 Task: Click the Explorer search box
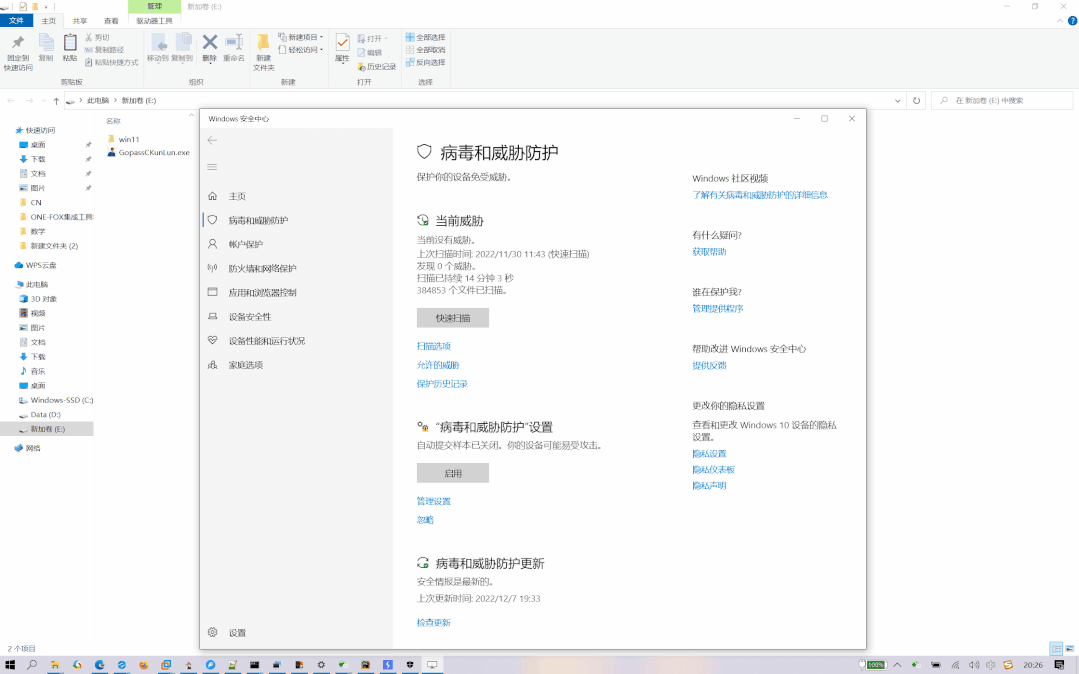tap(1002, 101)
